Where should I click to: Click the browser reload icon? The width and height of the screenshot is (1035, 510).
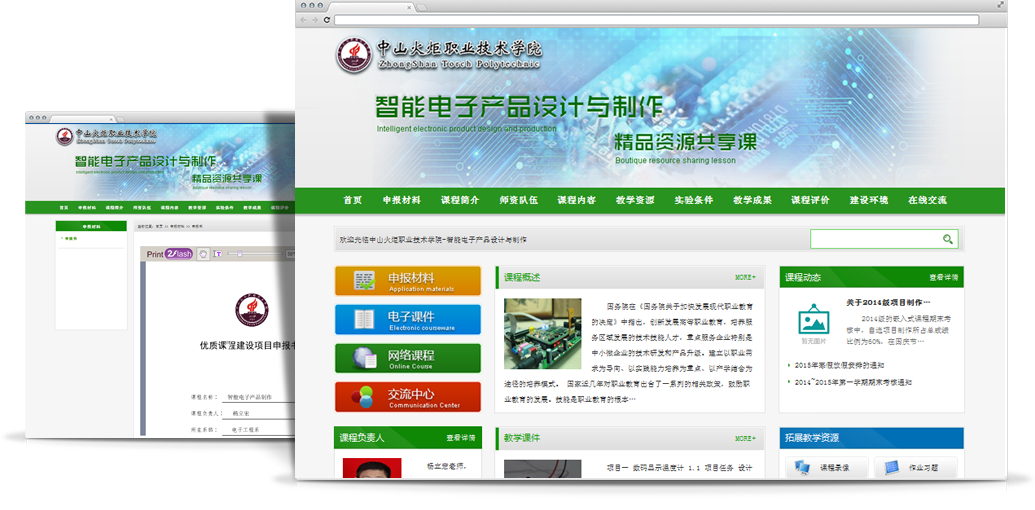[x=327, y=20]
